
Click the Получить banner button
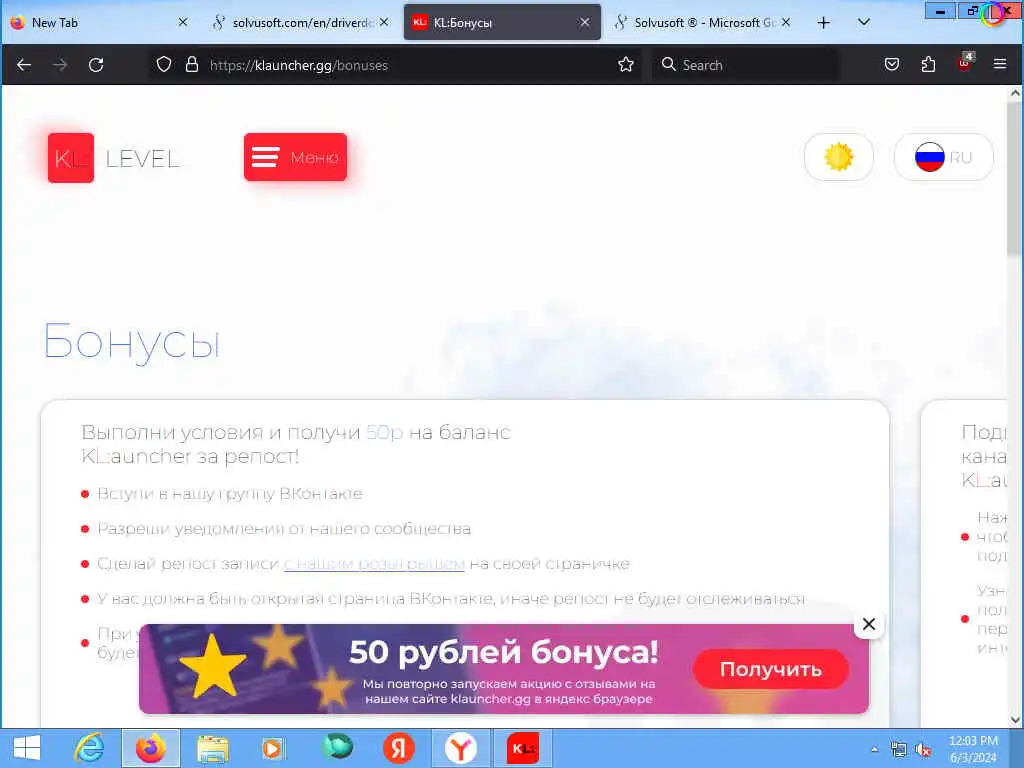[x=771, y=669]
